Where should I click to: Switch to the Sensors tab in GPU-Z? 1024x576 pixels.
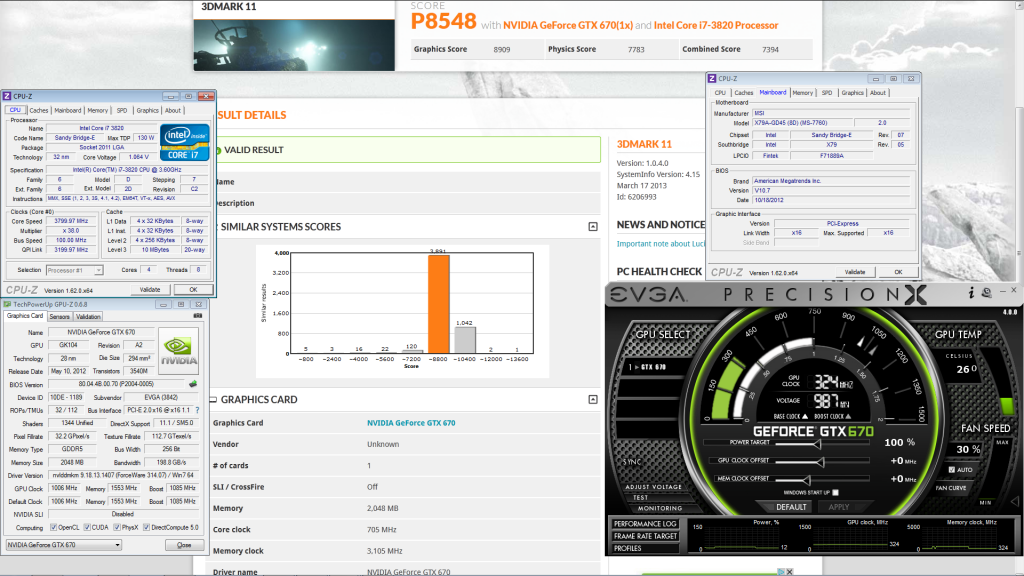click(x=59, y=316)
